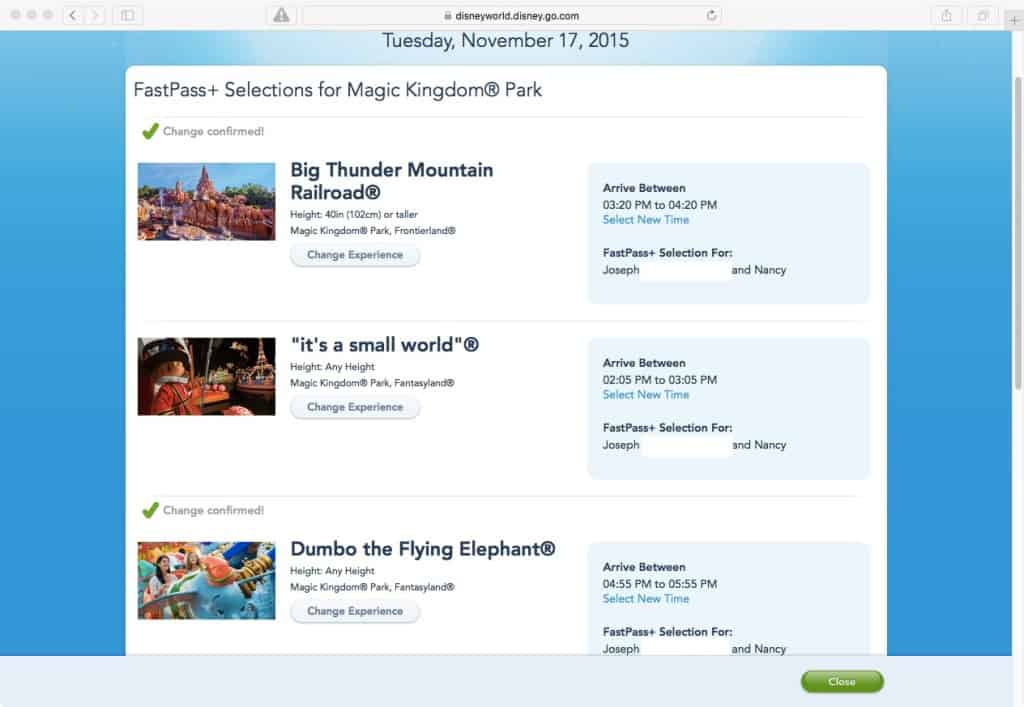Screen dimensions: 1024x707
Task: Click the 04:55 PM to 05:55 PM time
Action: pos(660,584)
